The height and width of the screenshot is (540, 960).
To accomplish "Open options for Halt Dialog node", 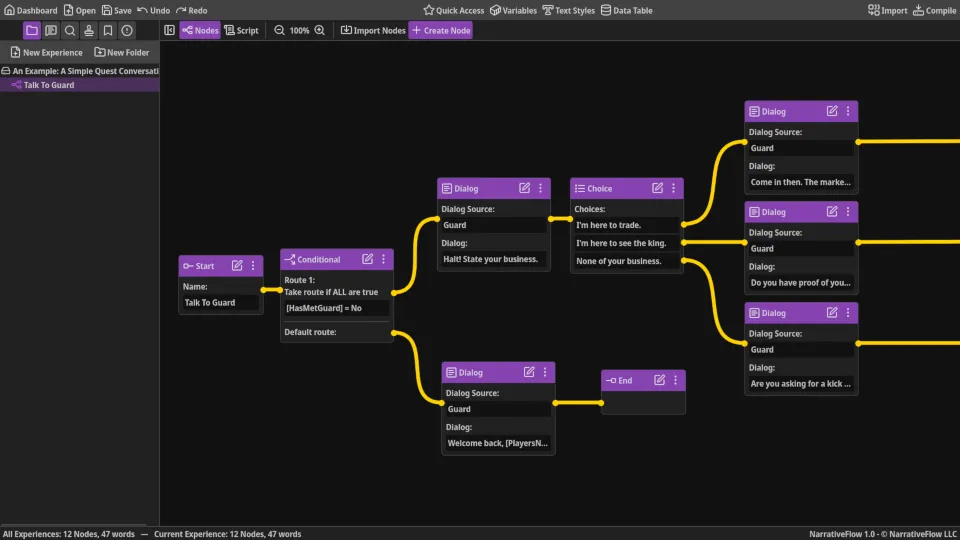I will click(x=541, y=188).
